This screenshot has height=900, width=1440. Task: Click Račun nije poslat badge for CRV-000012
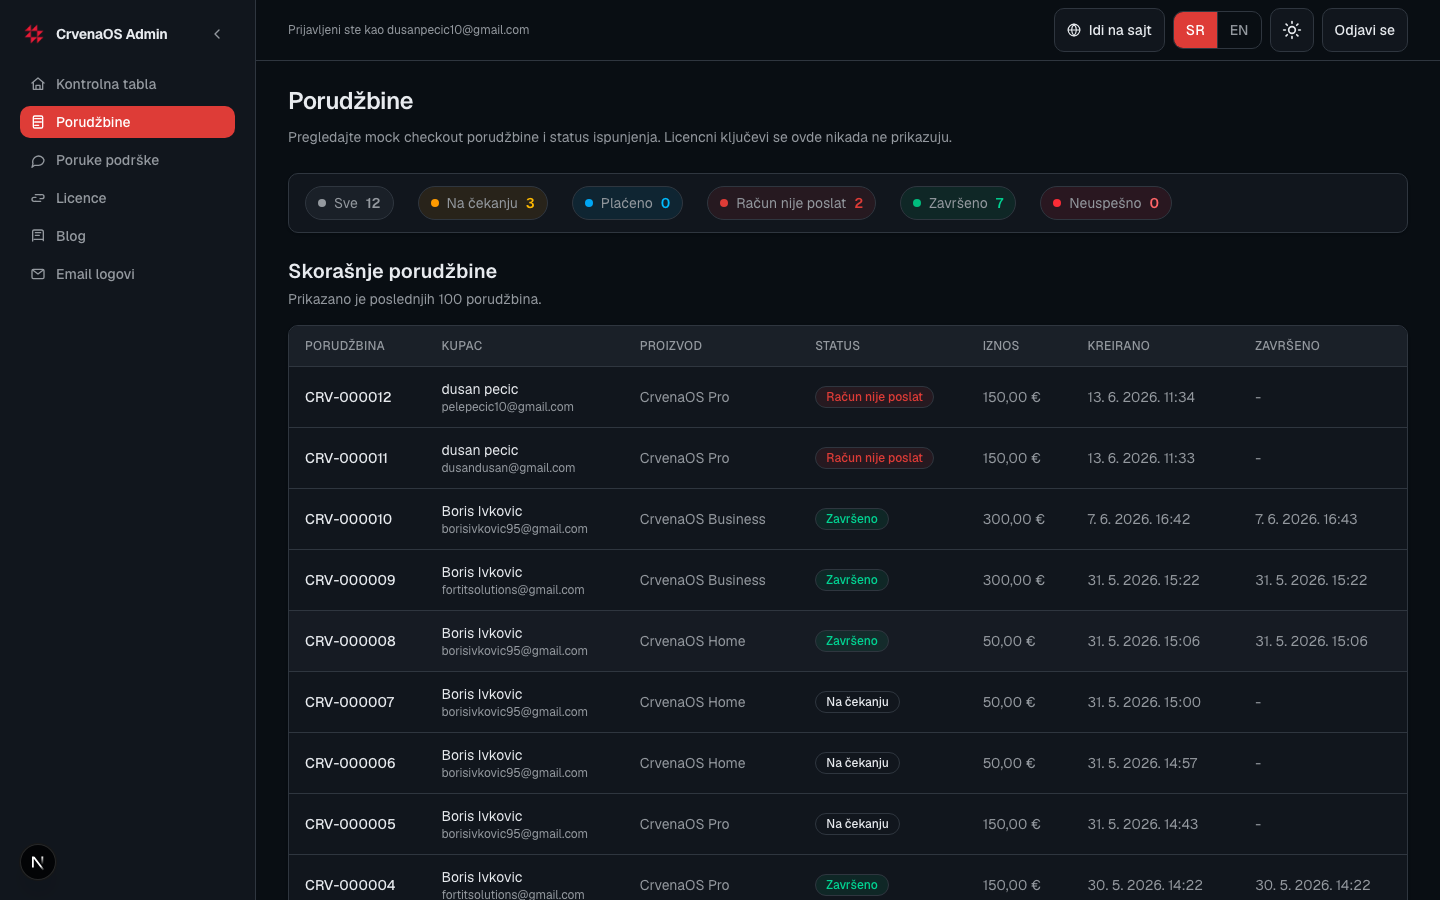874,397
